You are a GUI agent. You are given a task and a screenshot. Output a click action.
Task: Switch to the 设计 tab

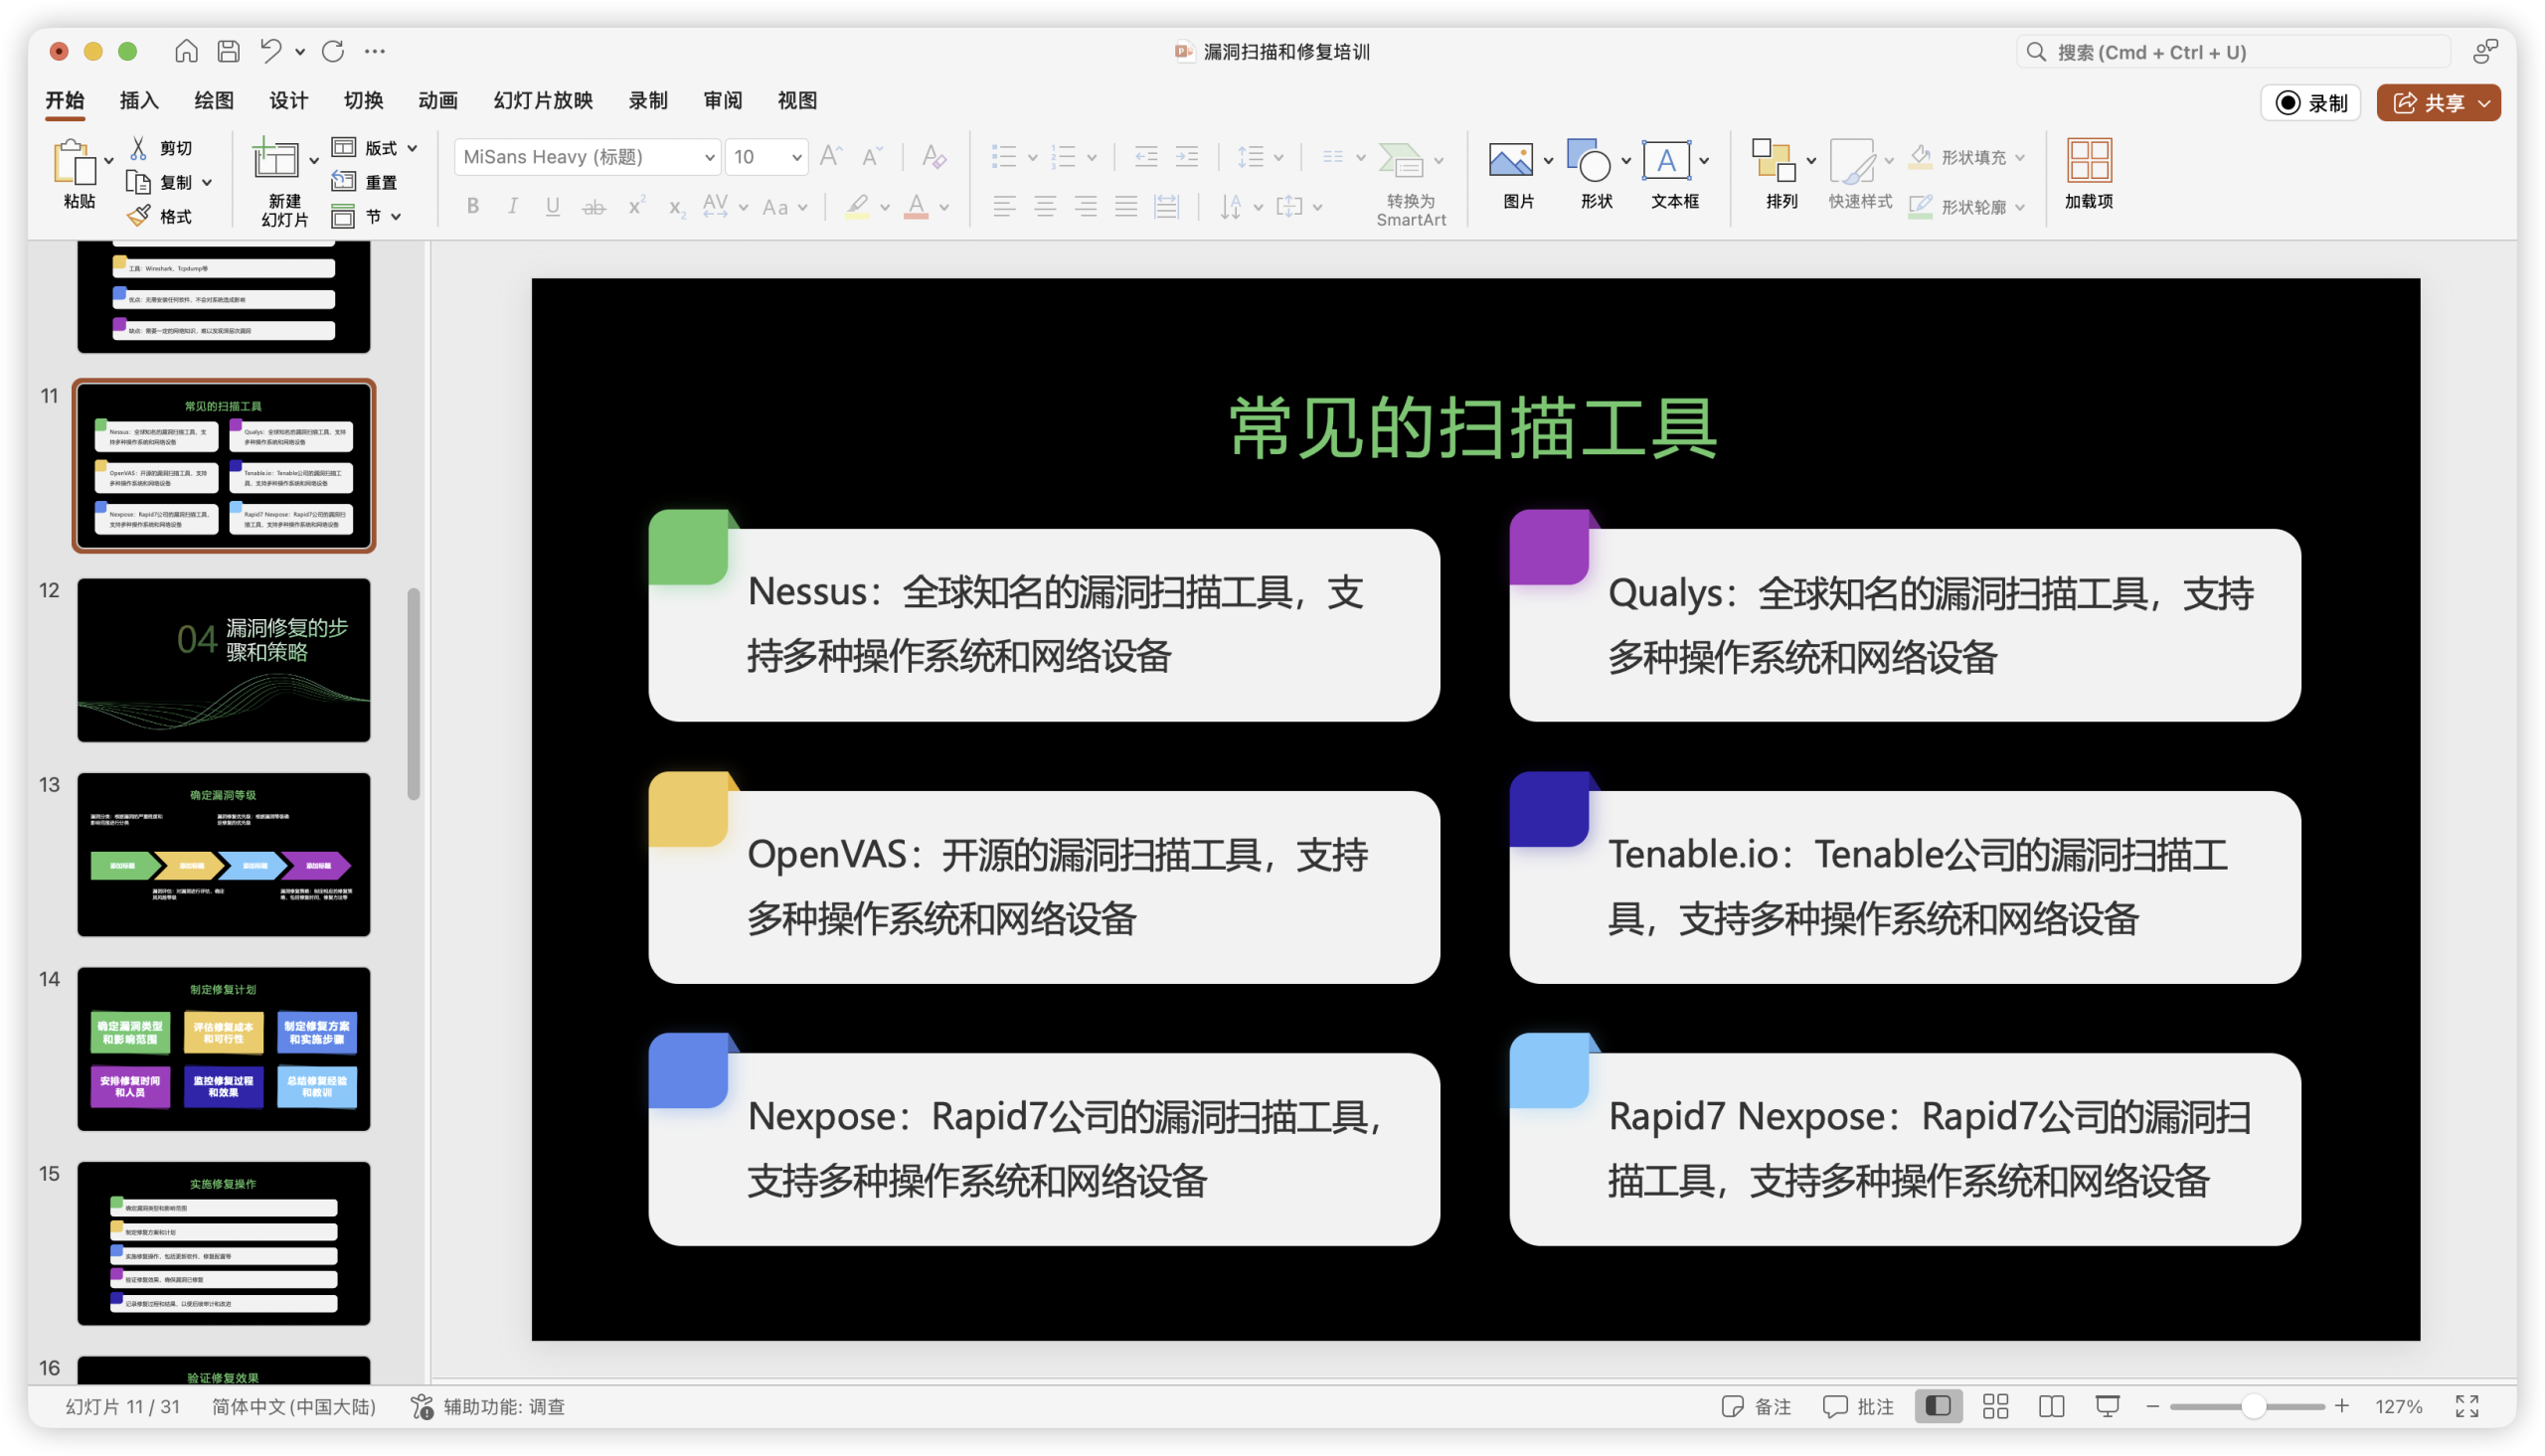[x=288, y=100]
